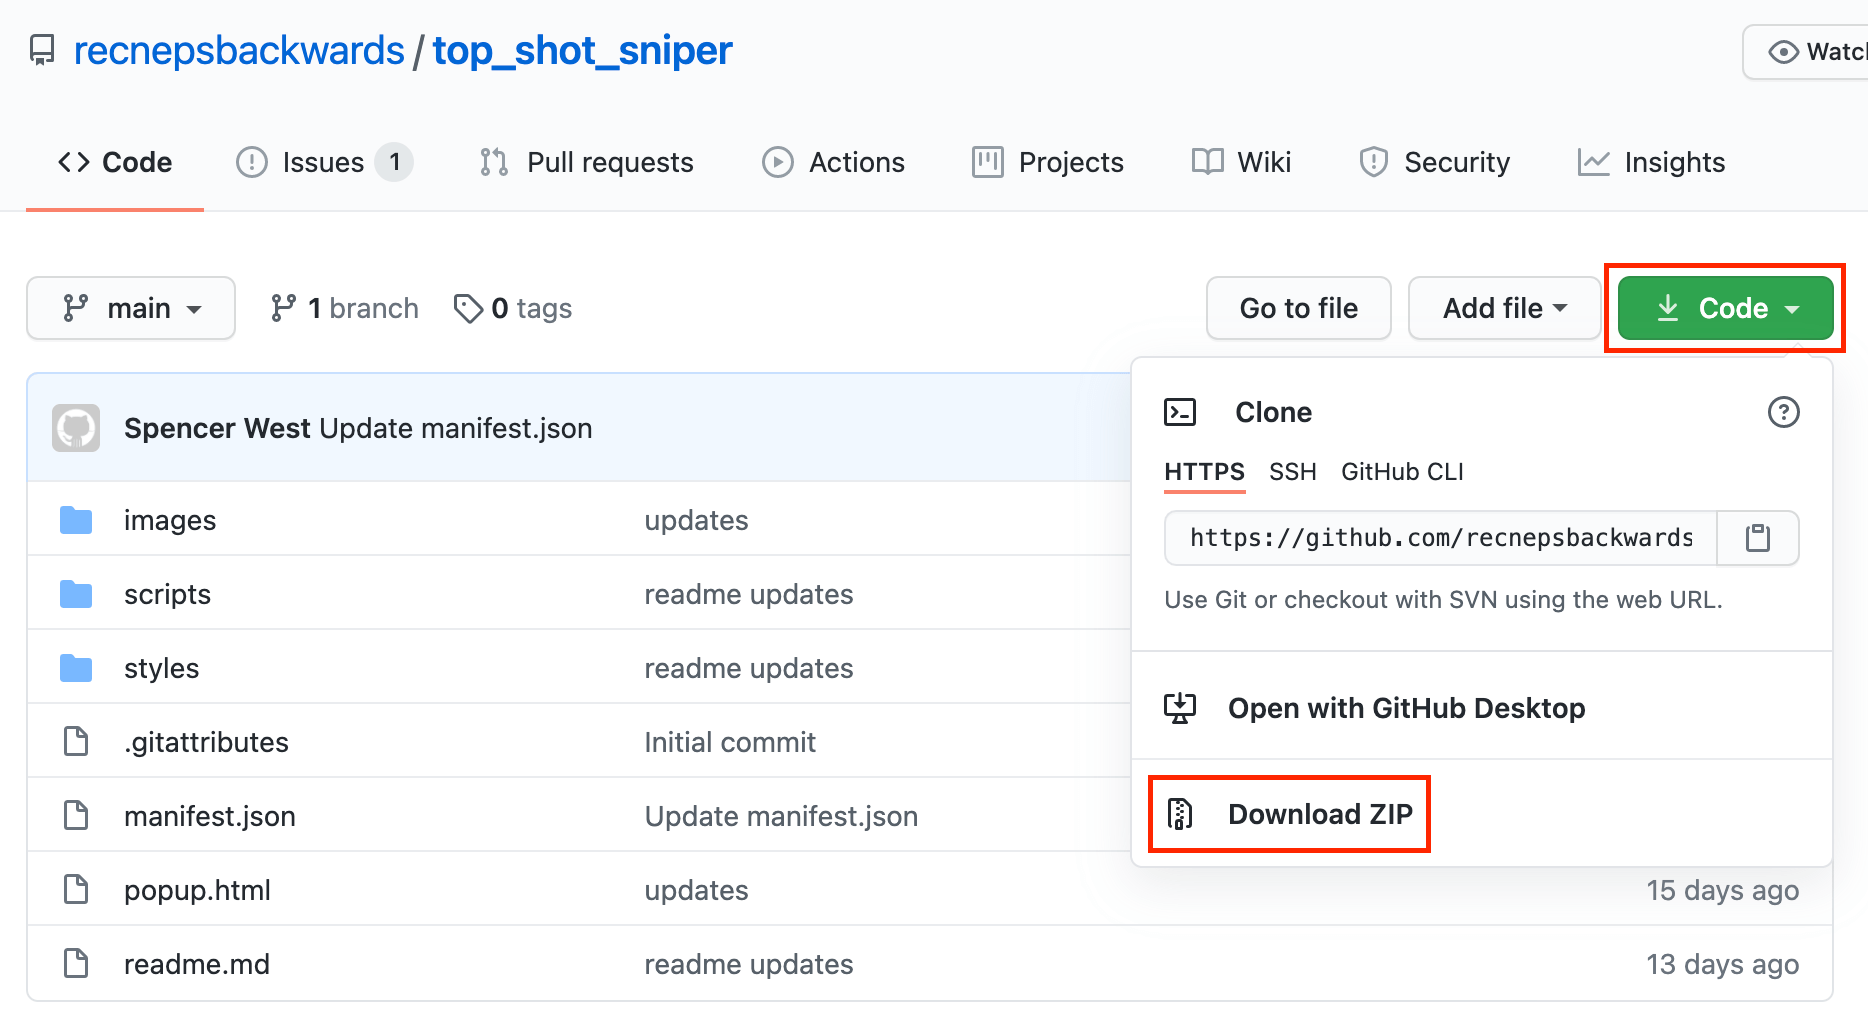
Task: Click the file icon beside popup.html
Action: coord(76,890)
